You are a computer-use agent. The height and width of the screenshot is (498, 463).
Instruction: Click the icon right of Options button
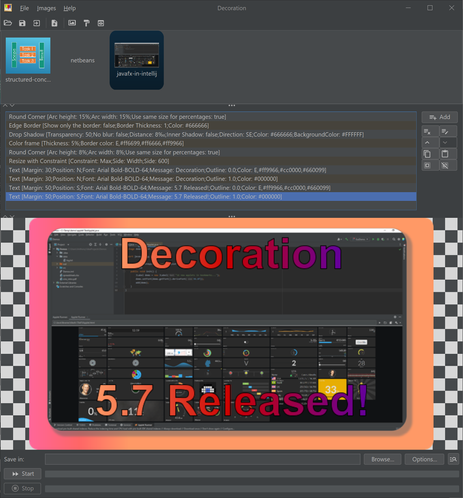tap(453, 459)
